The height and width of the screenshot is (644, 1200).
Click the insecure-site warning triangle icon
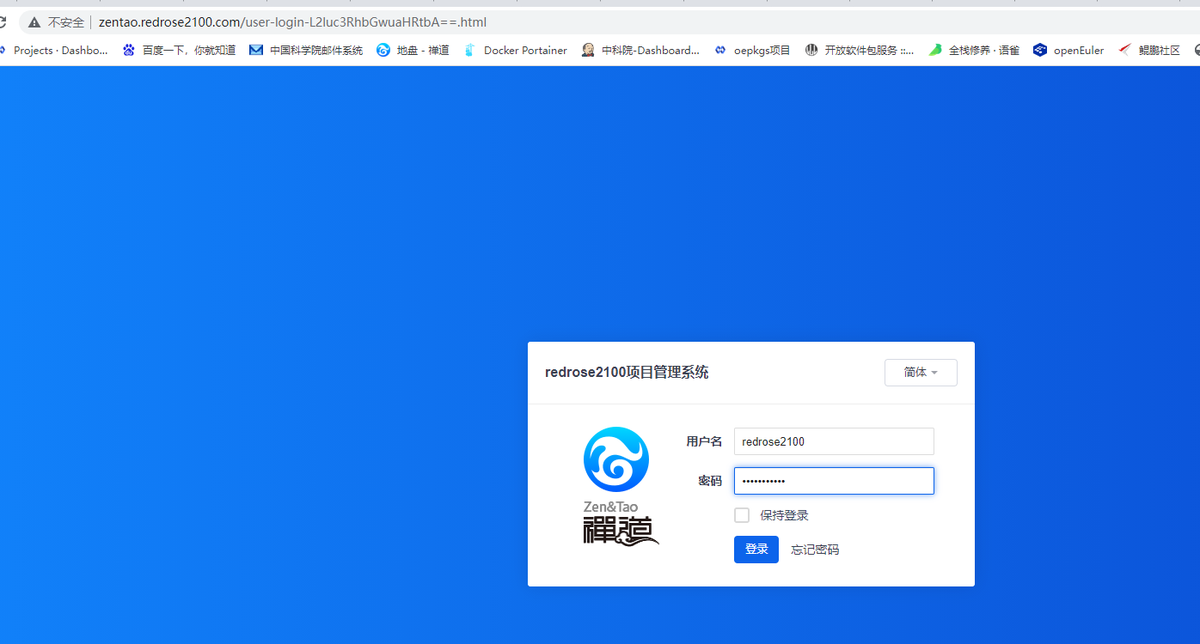click(34, 22)
